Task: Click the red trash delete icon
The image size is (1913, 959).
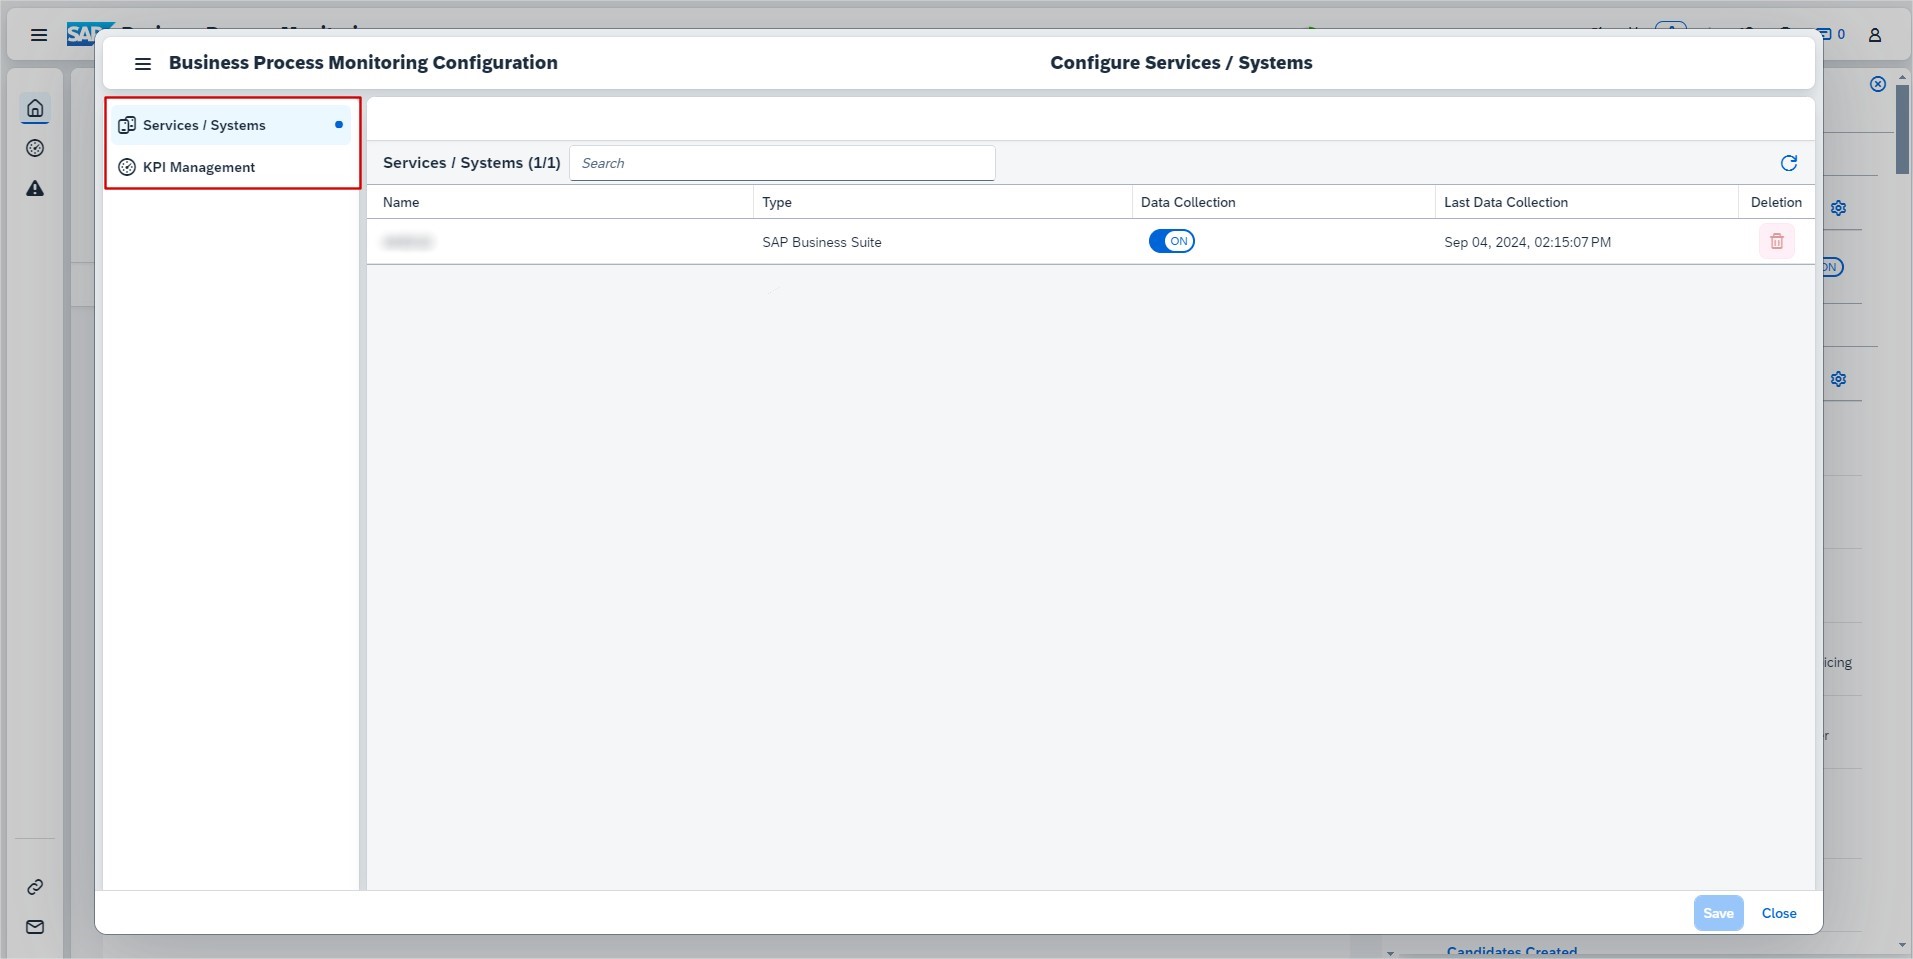Action: [x=1776, y=241]
